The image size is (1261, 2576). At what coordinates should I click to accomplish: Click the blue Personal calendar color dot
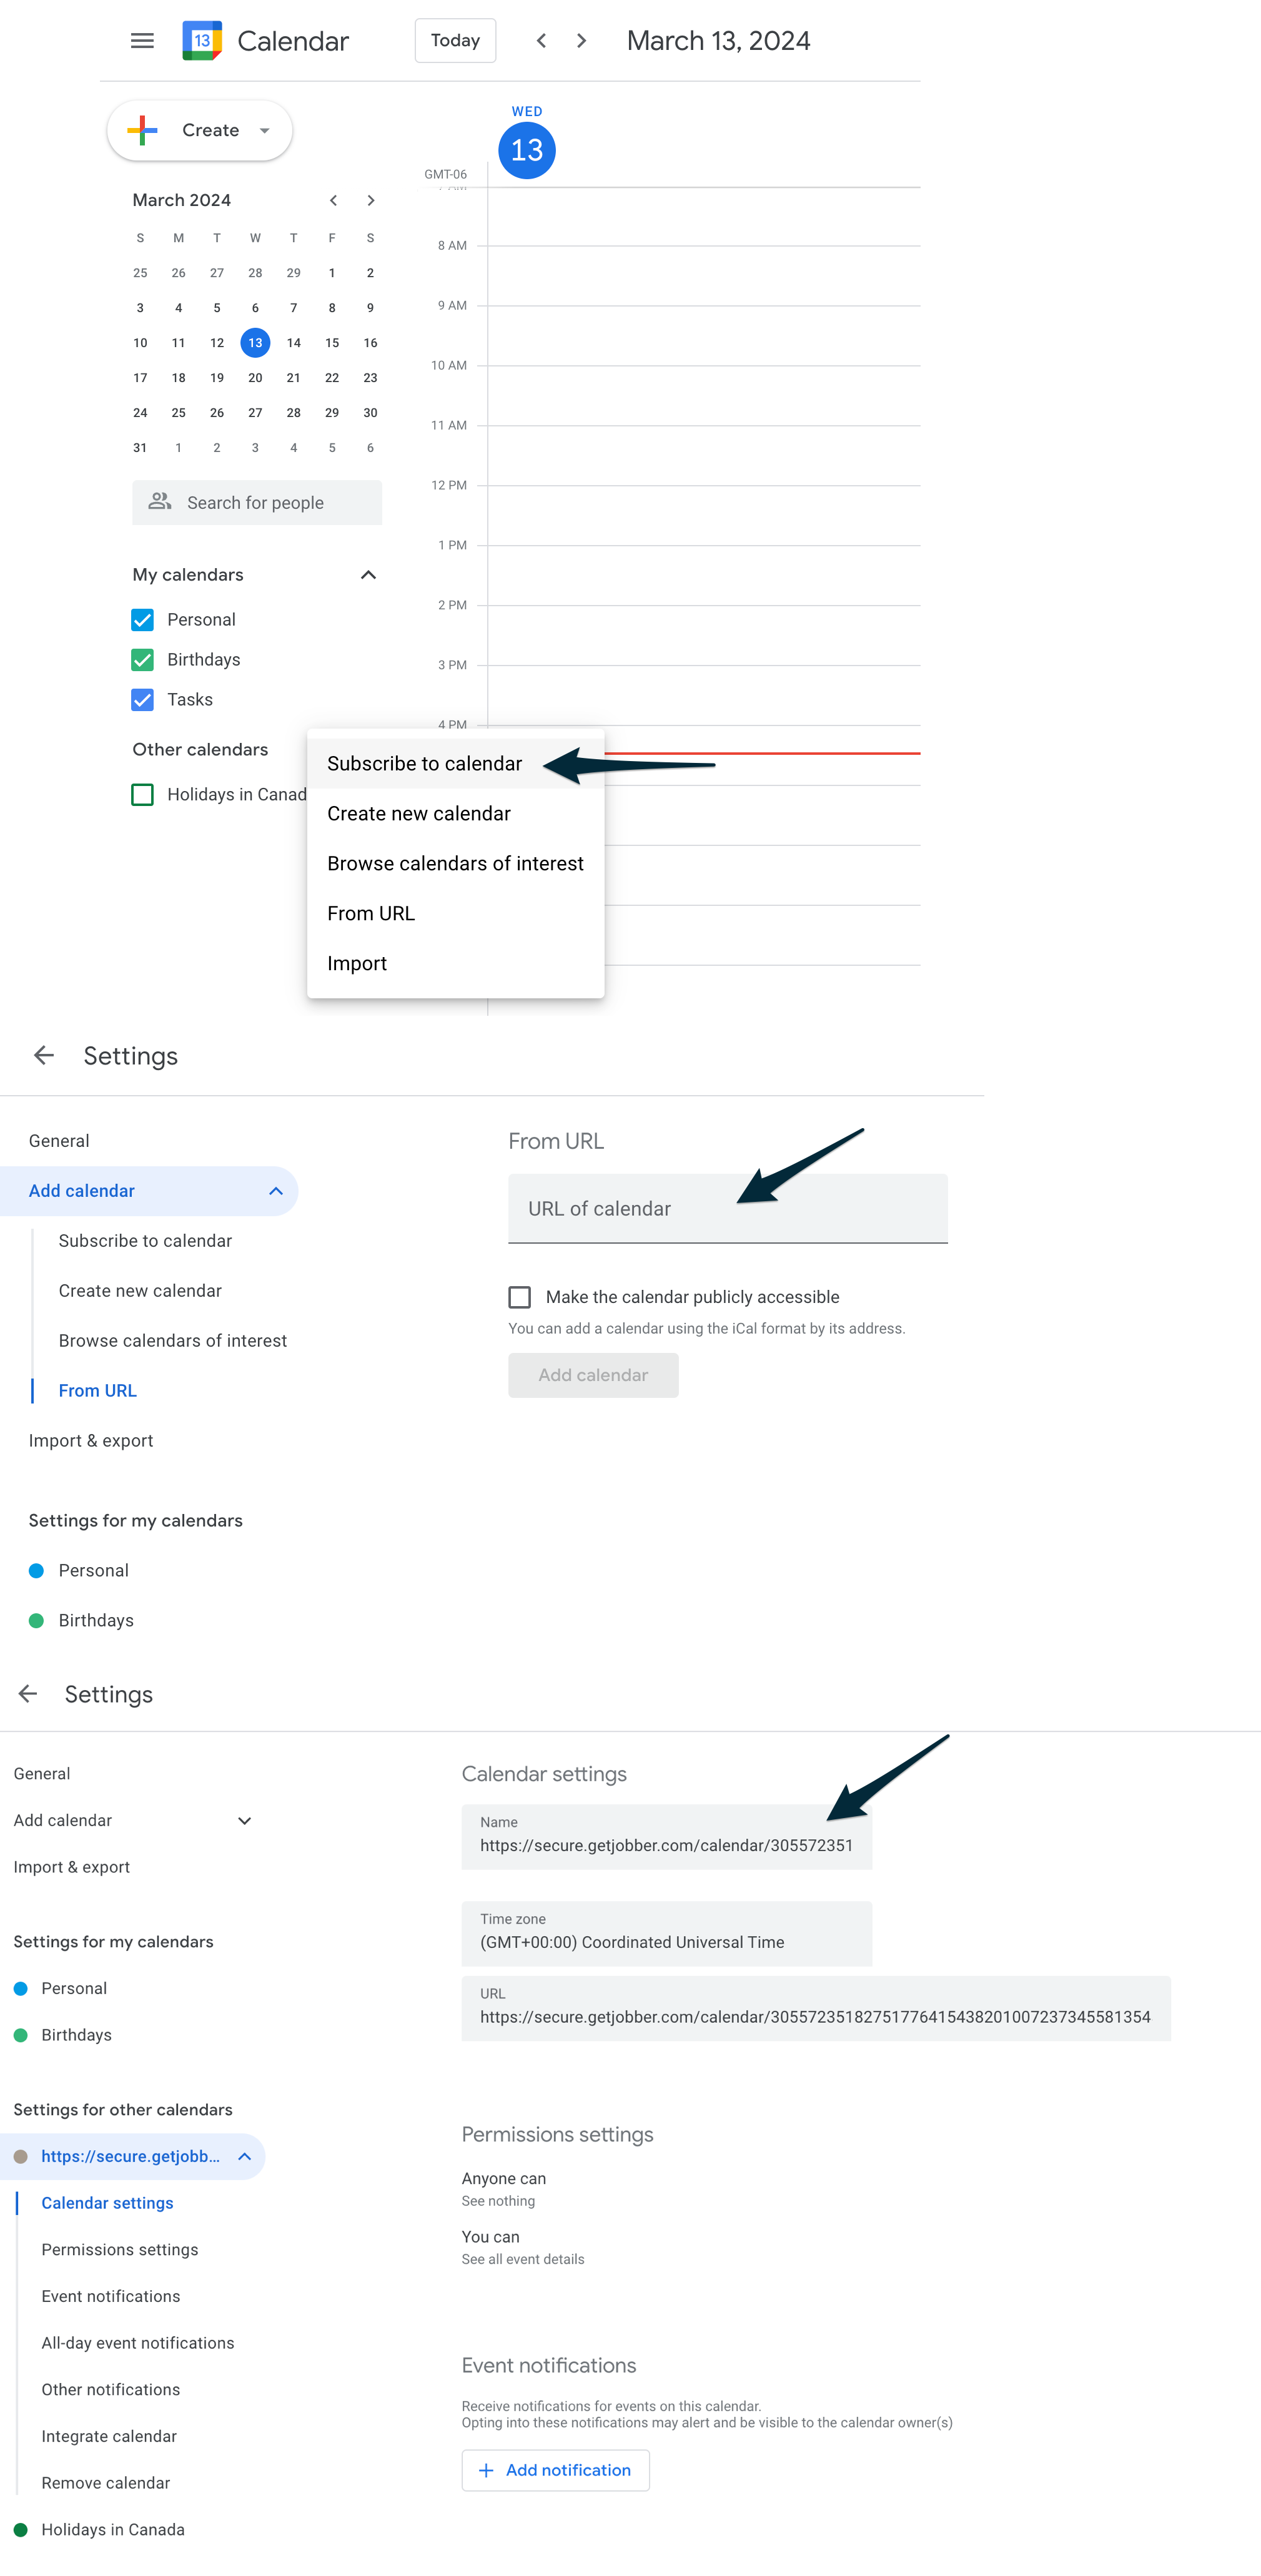(37, 1570)
